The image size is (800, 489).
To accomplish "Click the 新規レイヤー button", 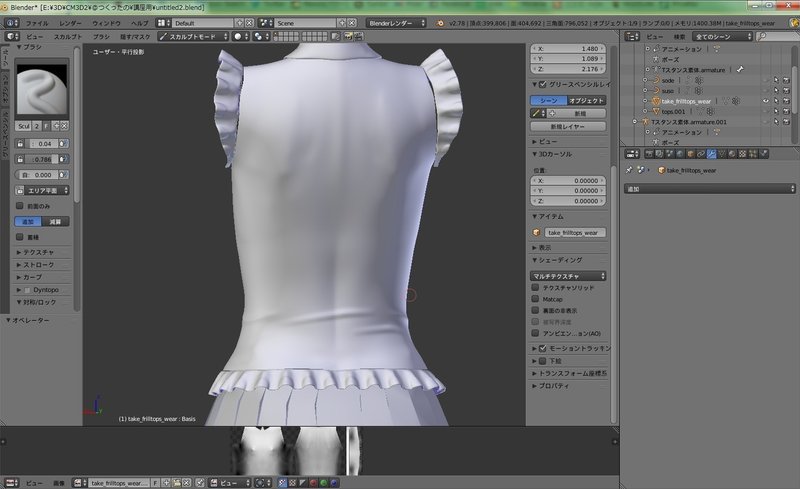I will pos(568,126).
